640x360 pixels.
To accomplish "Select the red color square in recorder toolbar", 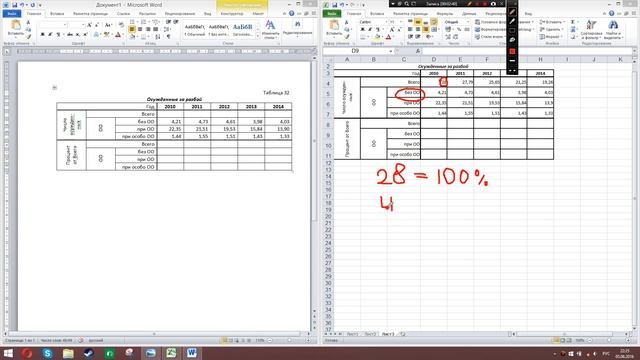I will click(512, 51).
